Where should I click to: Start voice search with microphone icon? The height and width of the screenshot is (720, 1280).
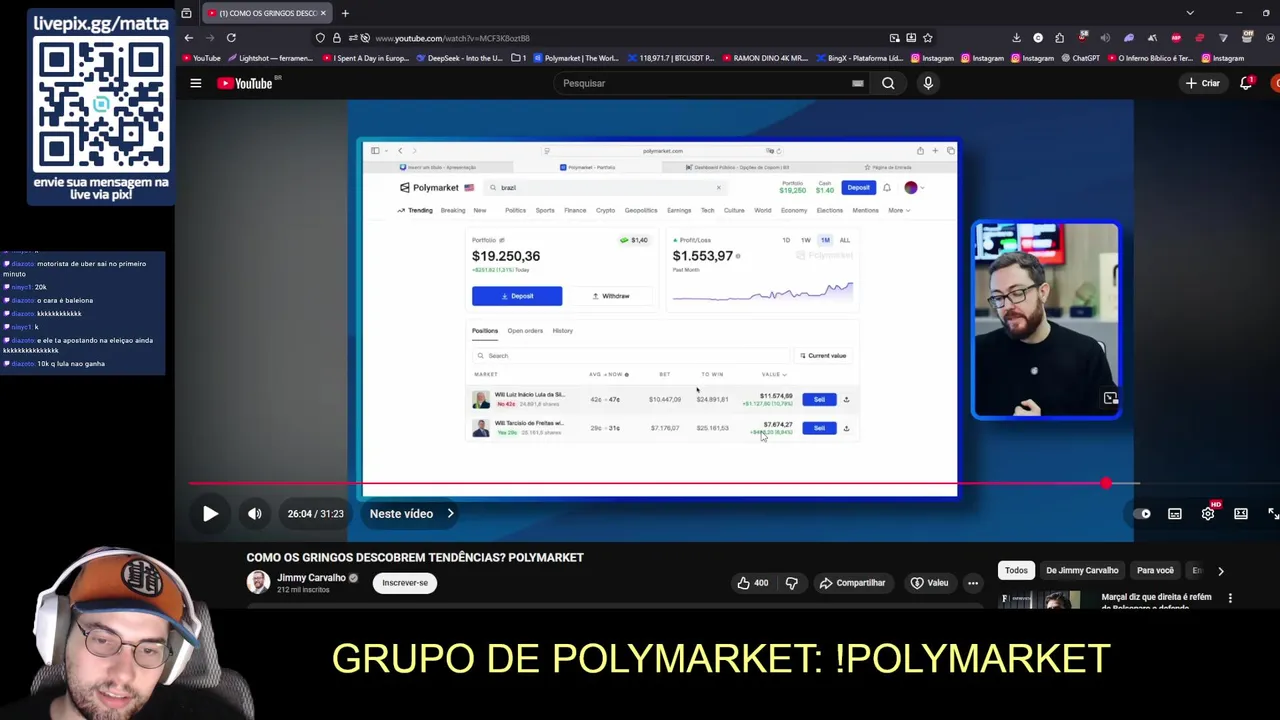(928, 83)
